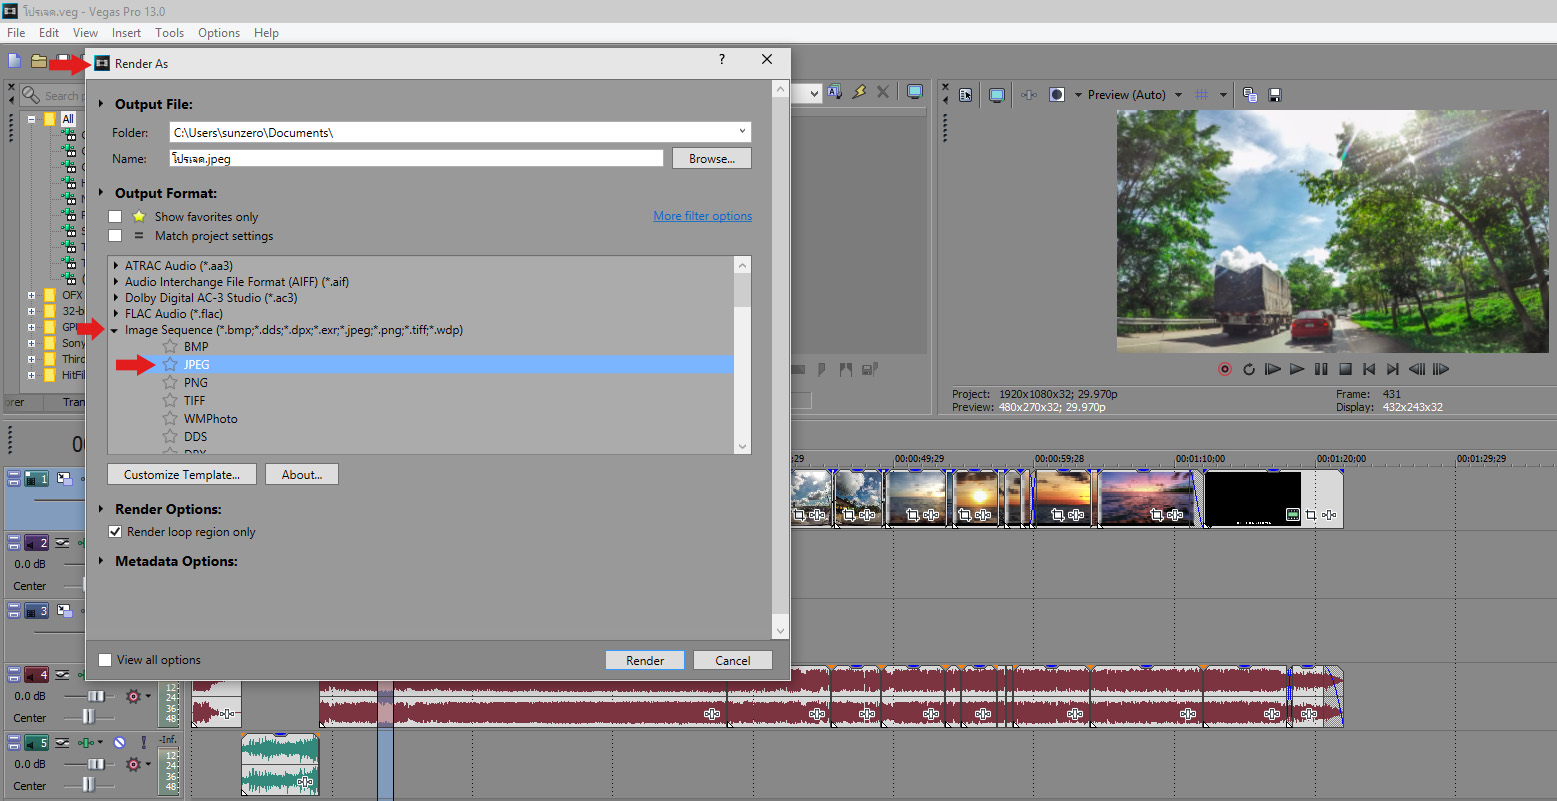Viewport: 1557px width, 801px height.
Task: Collapse the Render Options section
Action: (100, 509)
